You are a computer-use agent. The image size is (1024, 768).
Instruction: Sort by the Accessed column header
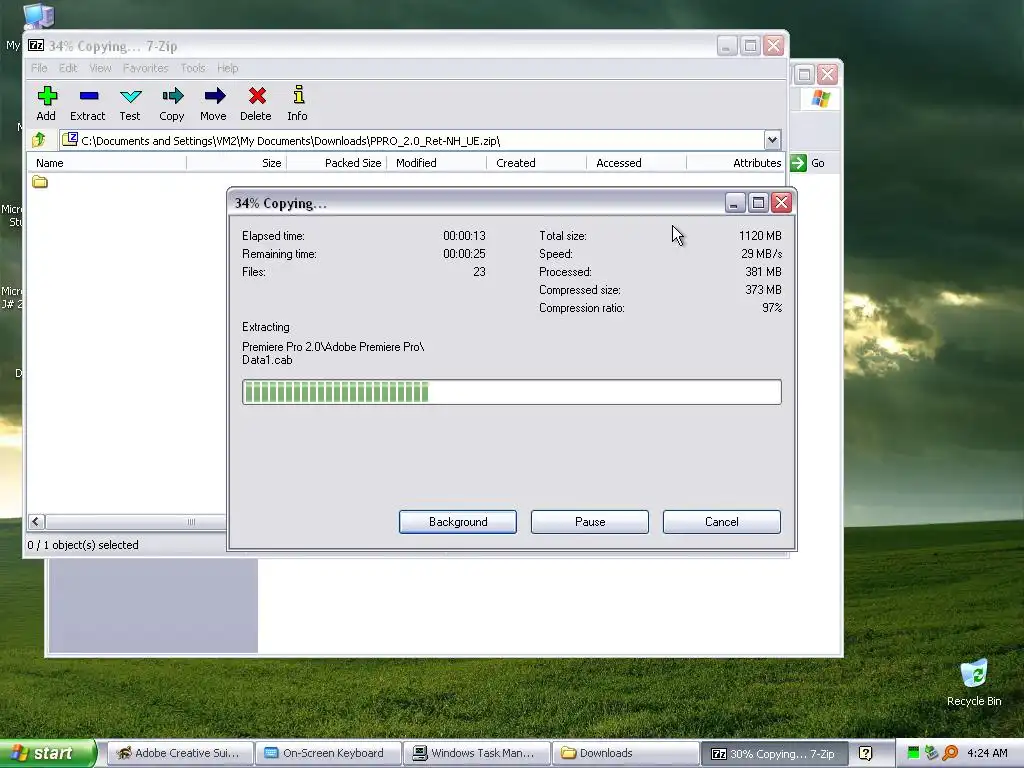pyautogui.click(x=637, y=163)
